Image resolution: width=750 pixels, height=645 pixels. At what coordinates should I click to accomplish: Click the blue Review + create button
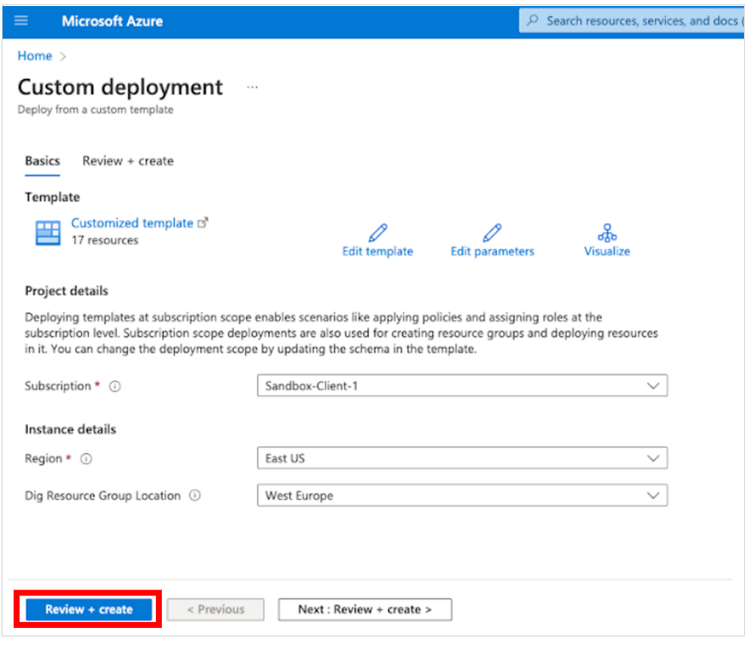click(x=88, y=609)
